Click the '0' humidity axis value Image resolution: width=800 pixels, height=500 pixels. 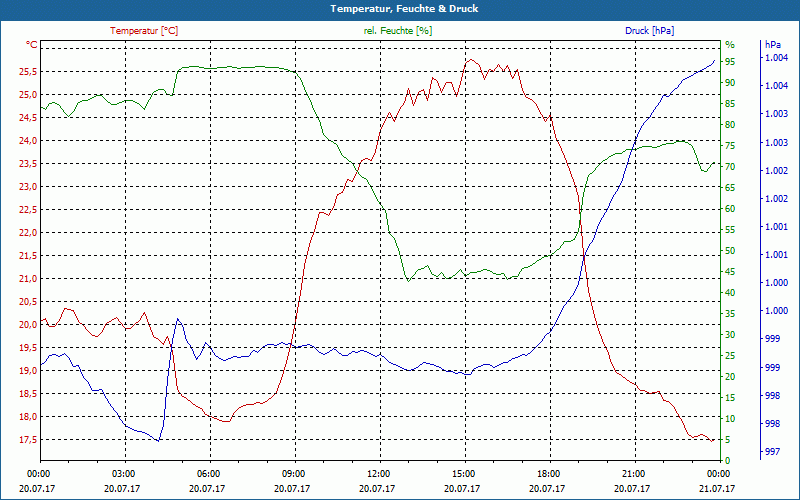[x=728, y=461]
